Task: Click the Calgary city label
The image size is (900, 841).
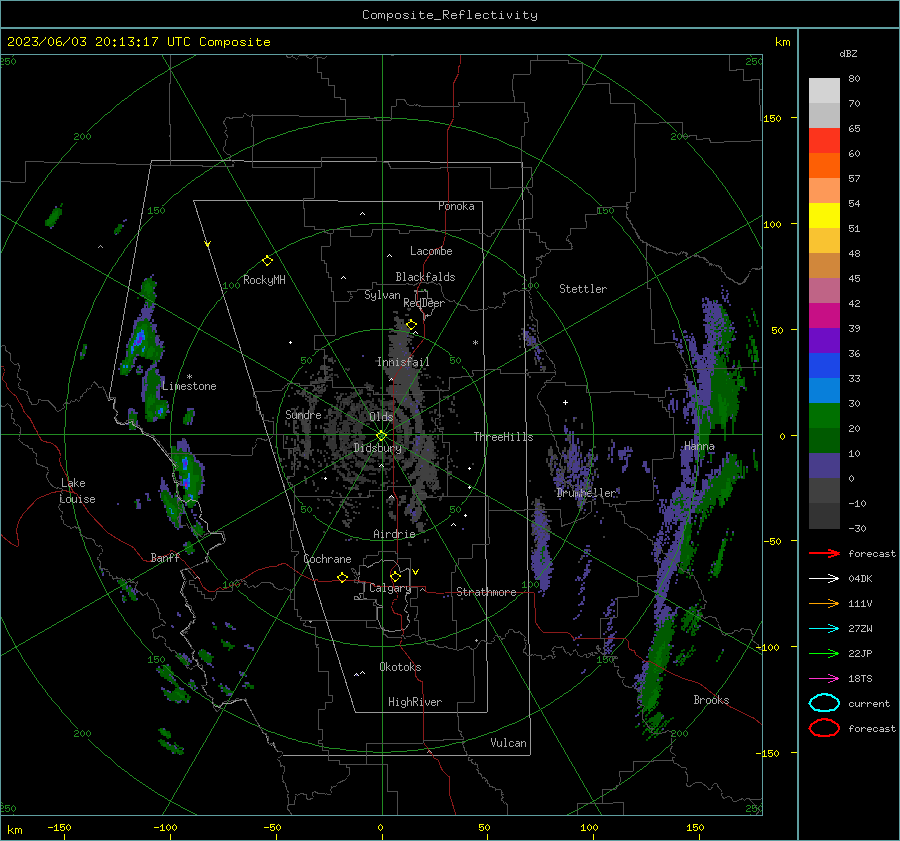Action: (390, 588)
